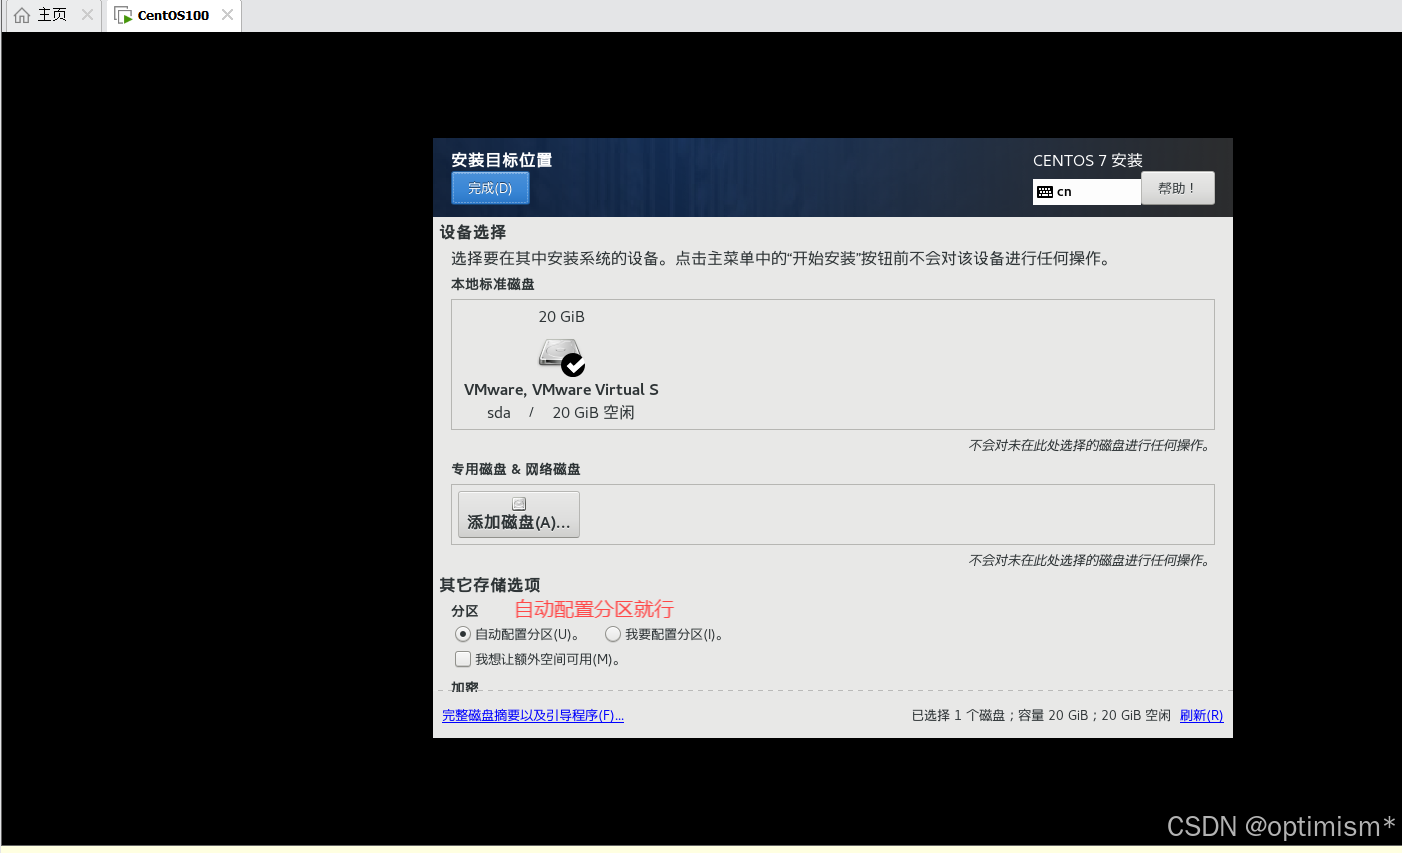Screen dimensions: 1402x853
Task: Click the VM icon on CentOS100 tab
Action: pos(123,15)
